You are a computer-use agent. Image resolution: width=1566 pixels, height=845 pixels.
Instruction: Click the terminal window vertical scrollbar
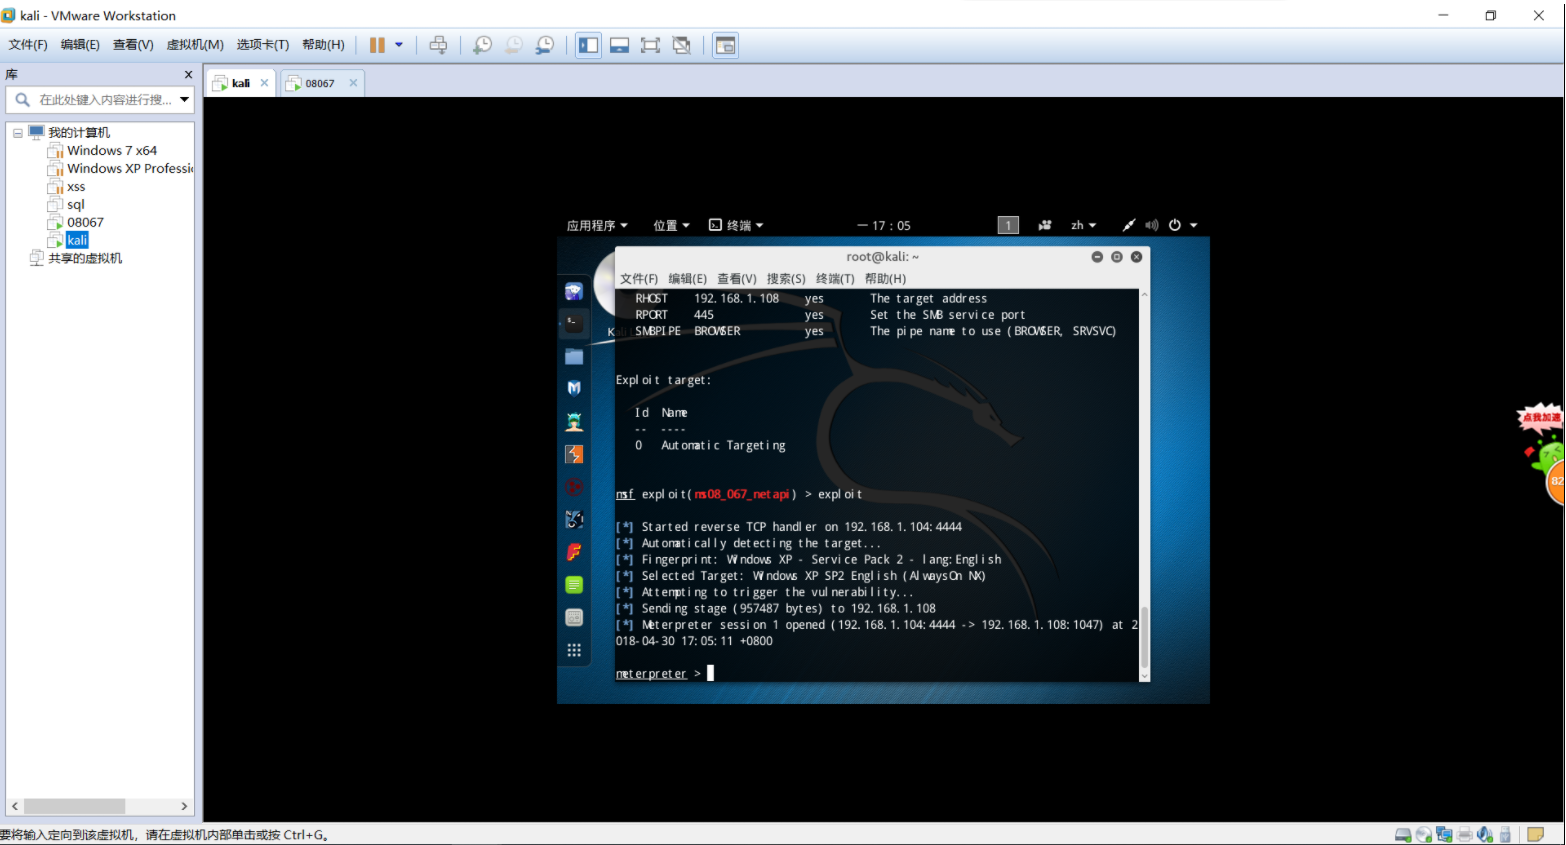pyautogui.click(x=1145, y=636)
